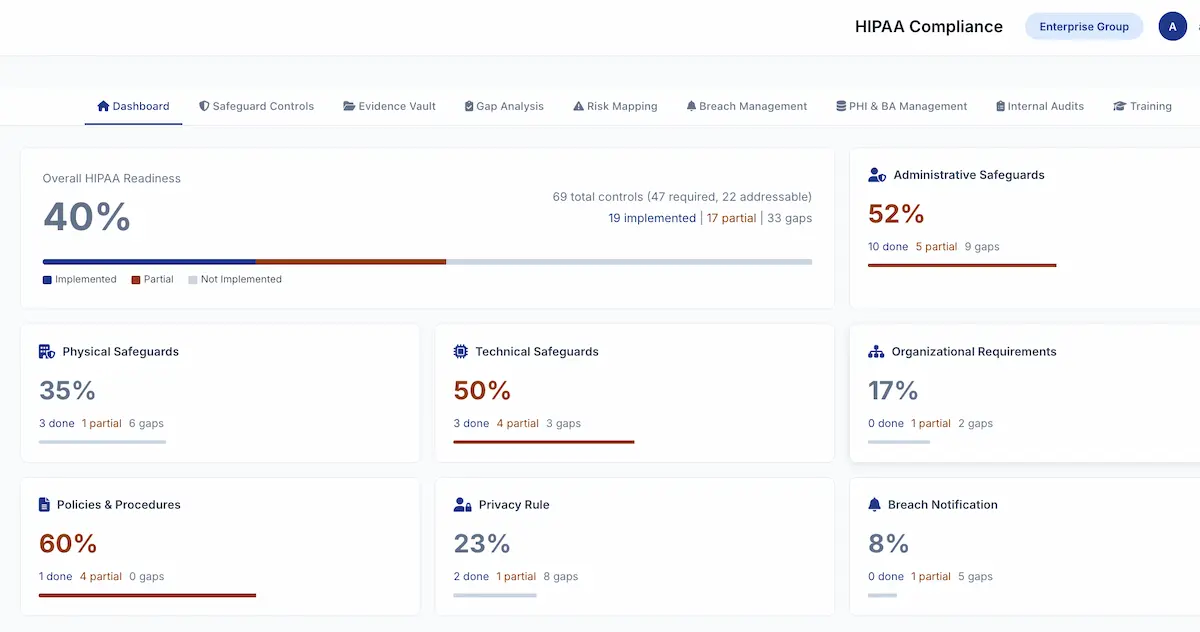Open the profile avatar marked A
The width and height of the screenshot is (1200, 632).
[1172, 26]
